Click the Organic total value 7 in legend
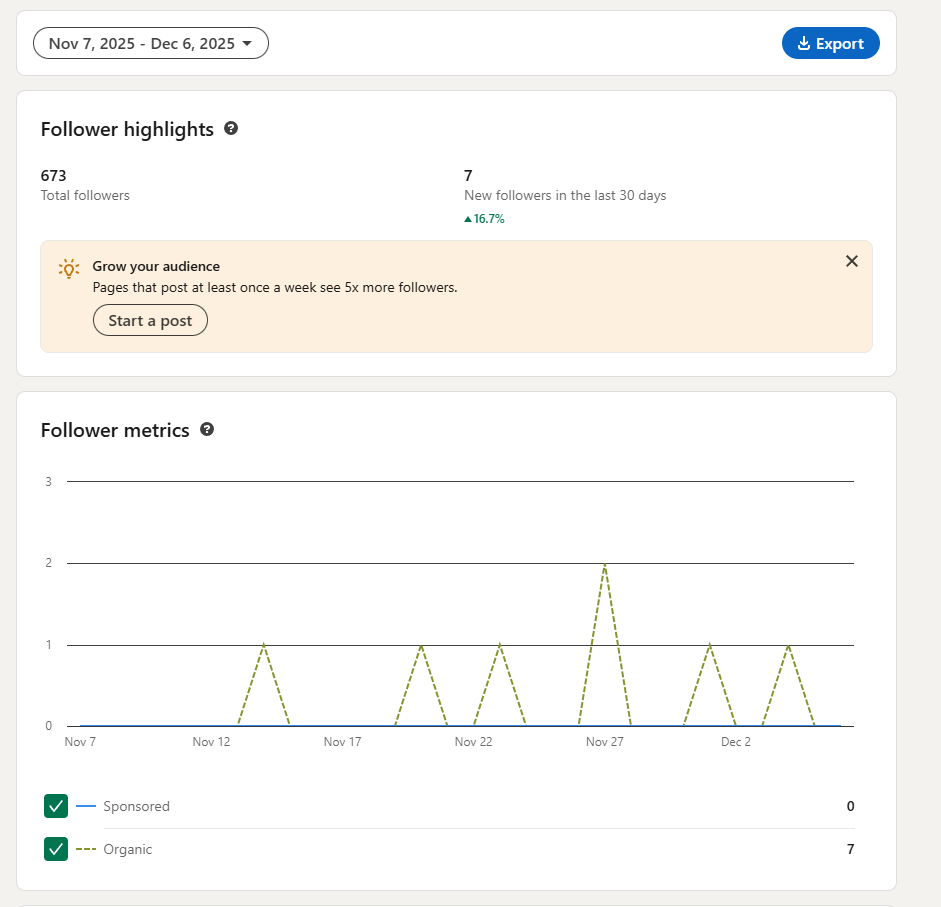 pos(850,849)
